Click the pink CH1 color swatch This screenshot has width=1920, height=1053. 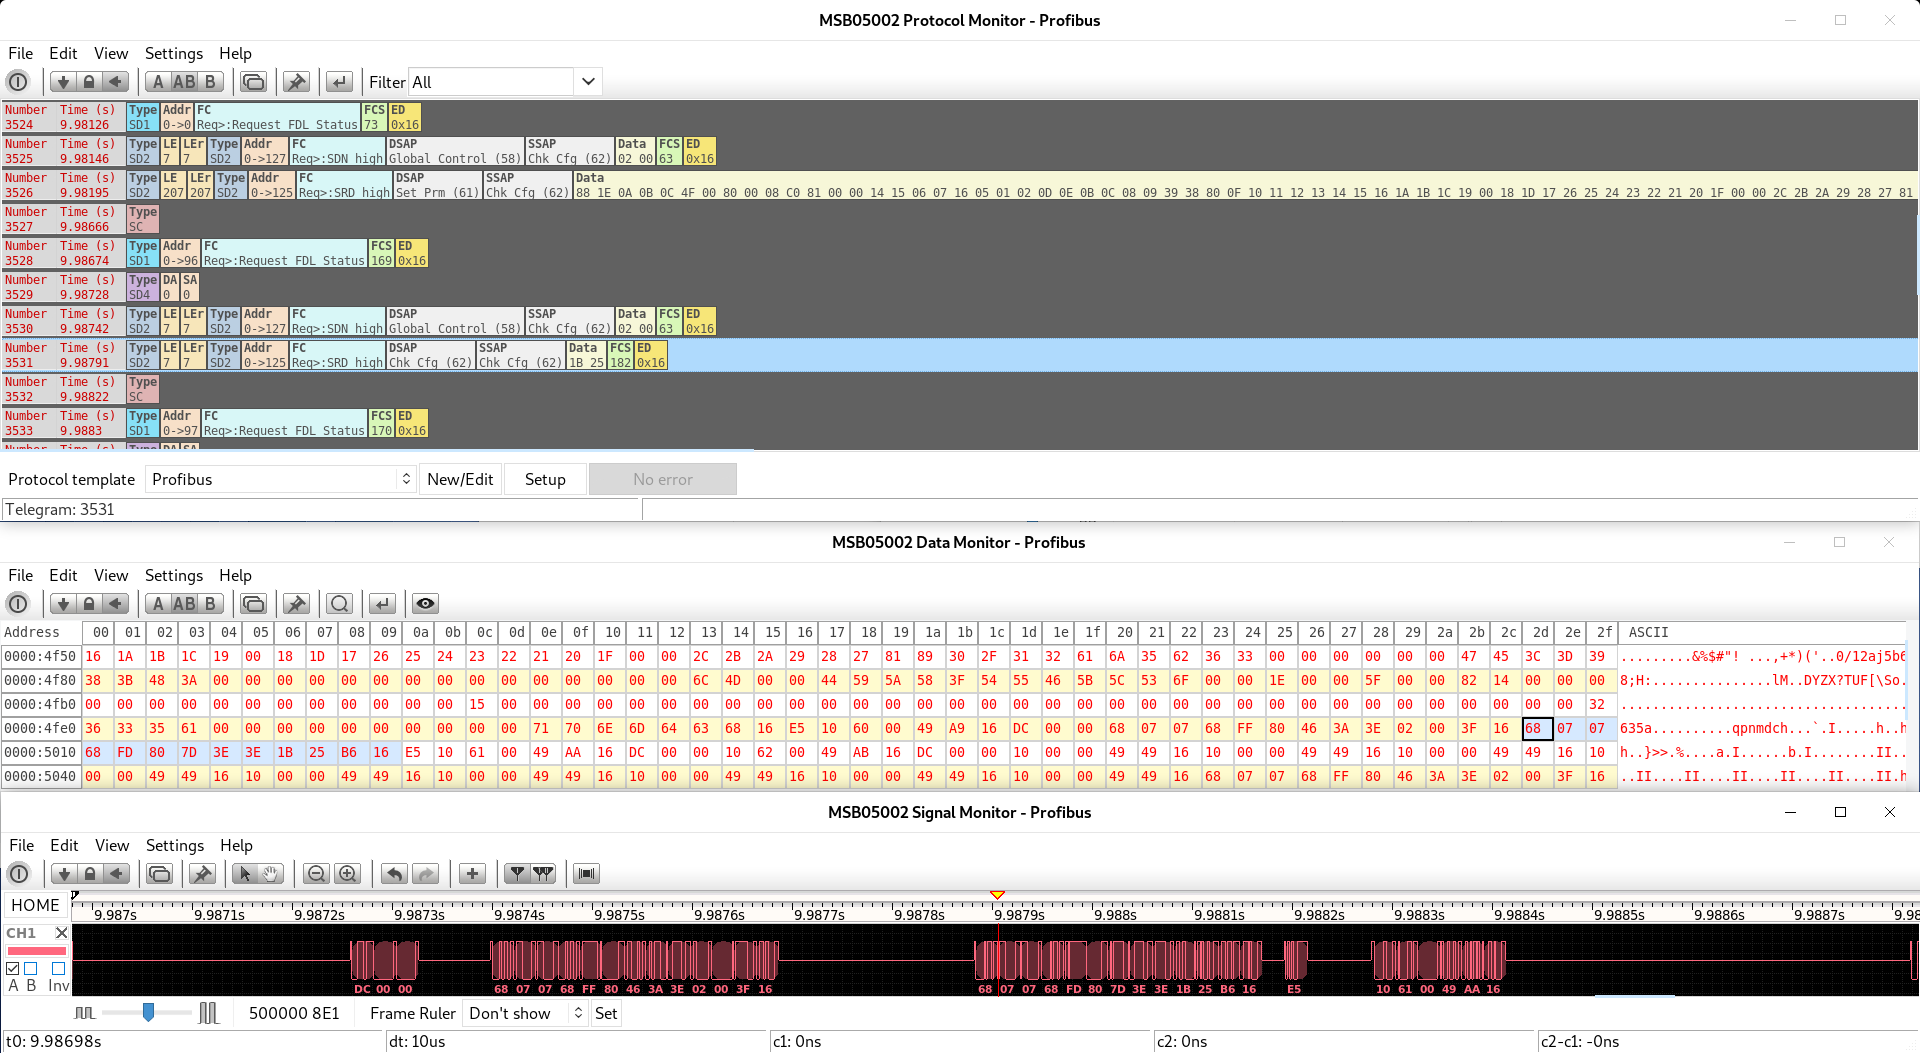[36, 951]
